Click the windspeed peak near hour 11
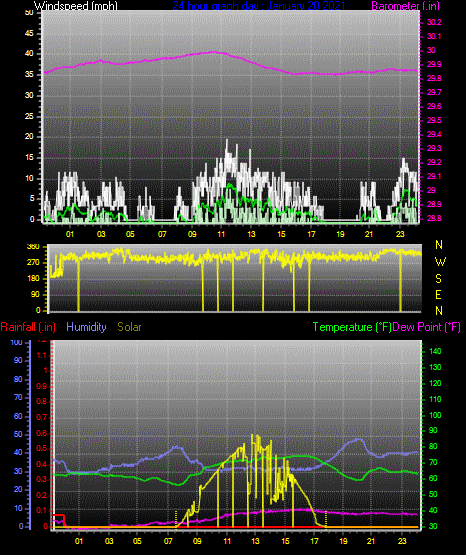The width and height of the screenshot is (466, 555). click(227, 140)
